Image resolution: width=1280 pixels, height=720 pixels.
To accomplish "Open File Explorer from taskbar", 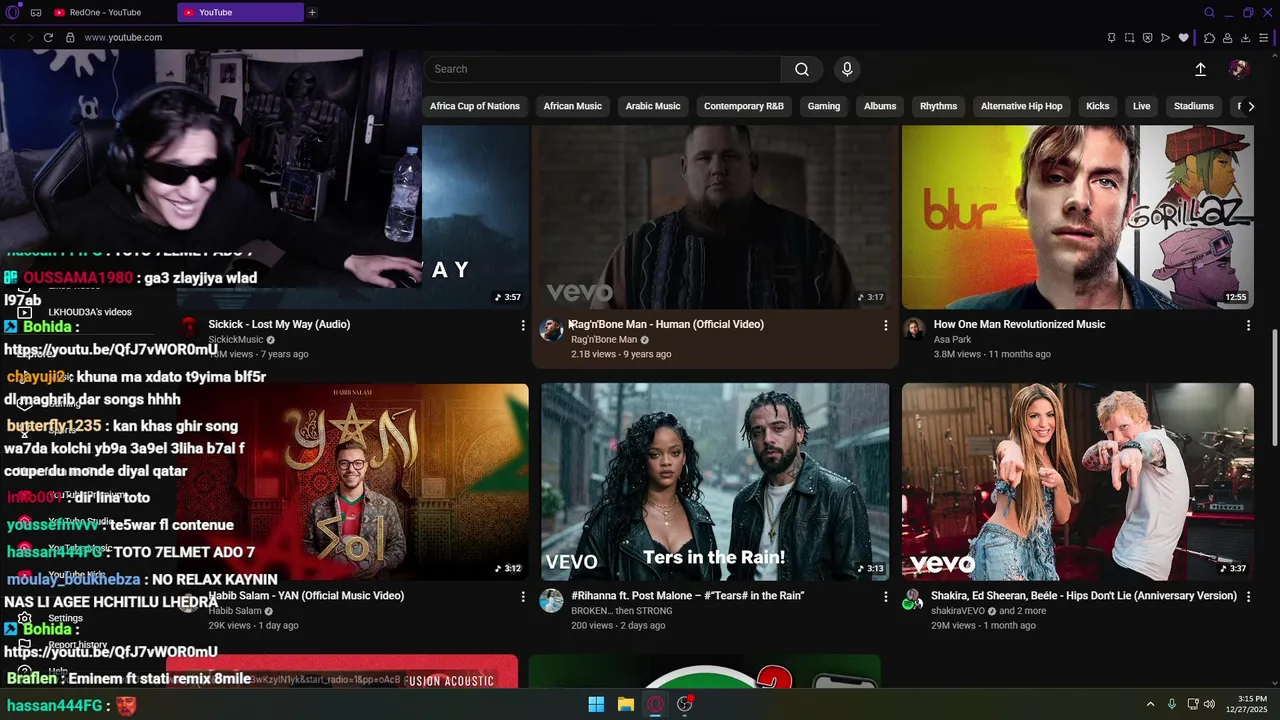I will tap(626, 704).
